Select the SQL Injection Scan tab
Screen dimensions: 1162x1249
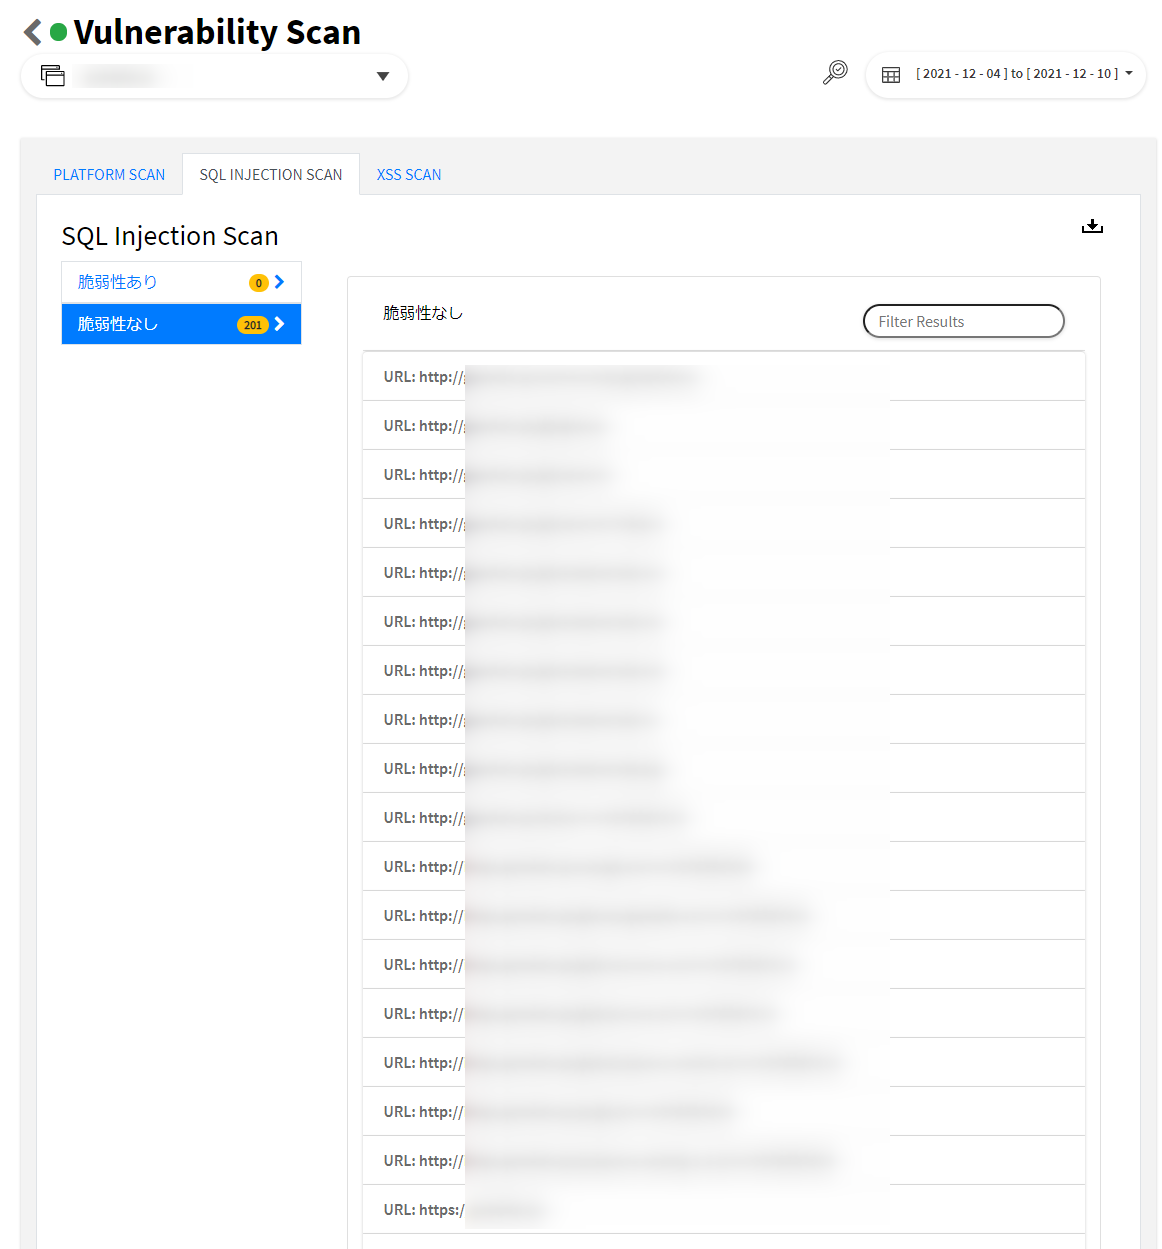pos(270,175)
